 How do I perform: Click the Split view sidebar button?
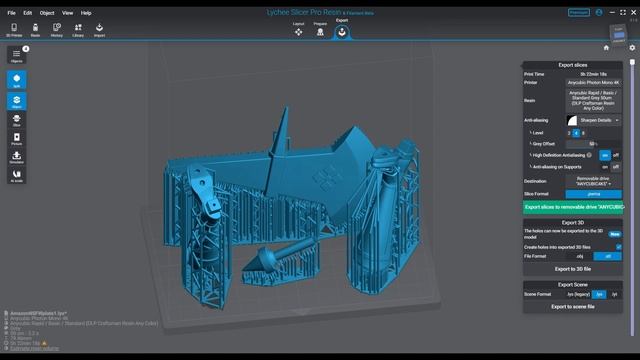16,80
